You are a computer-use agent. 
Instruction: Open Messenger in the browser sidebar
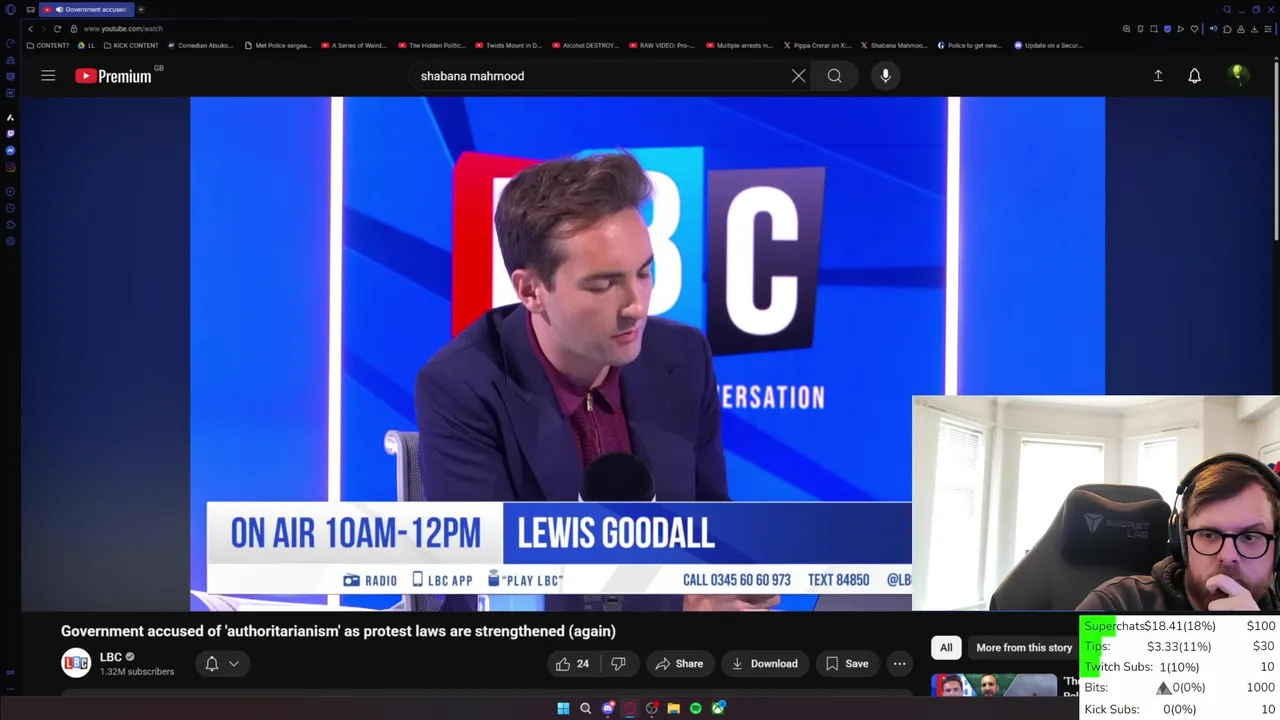10,150
